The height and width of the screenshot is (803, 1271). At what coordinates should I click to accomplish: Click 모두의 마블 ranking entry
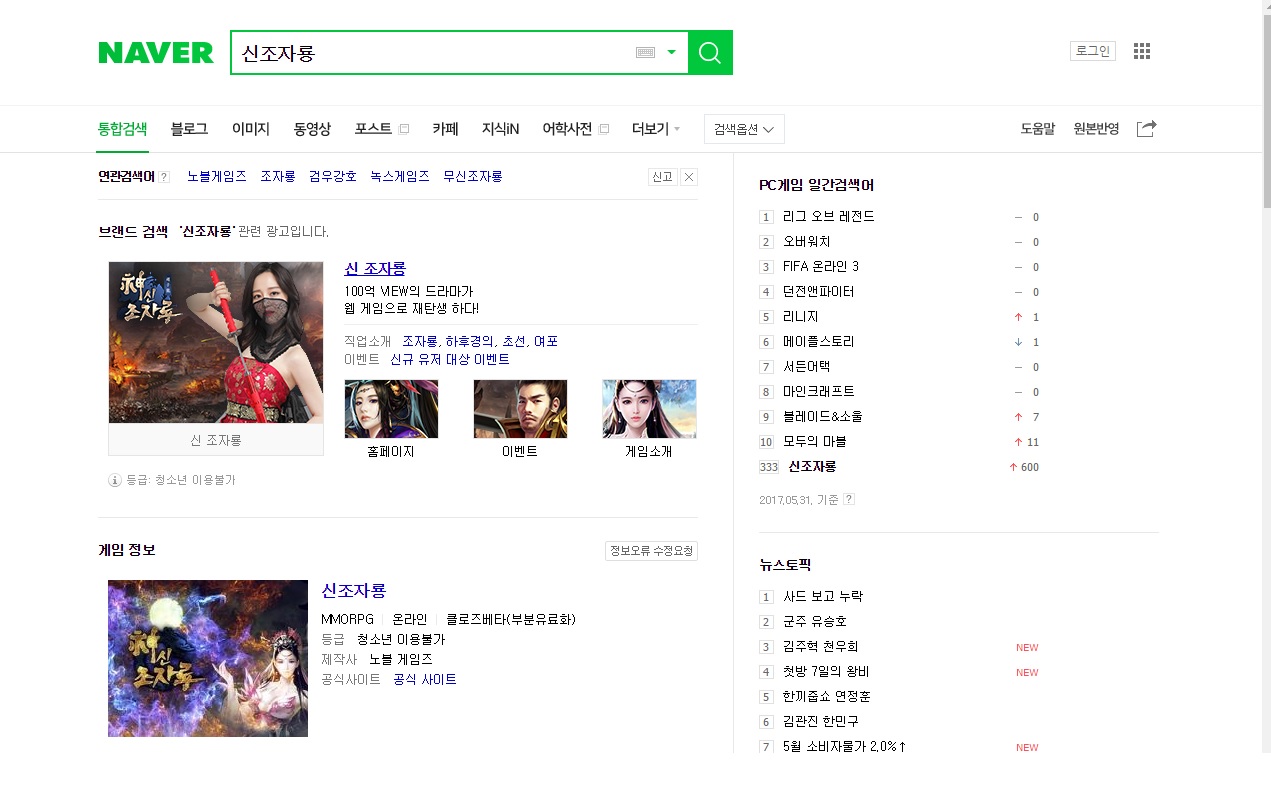(x=813, y=441)
